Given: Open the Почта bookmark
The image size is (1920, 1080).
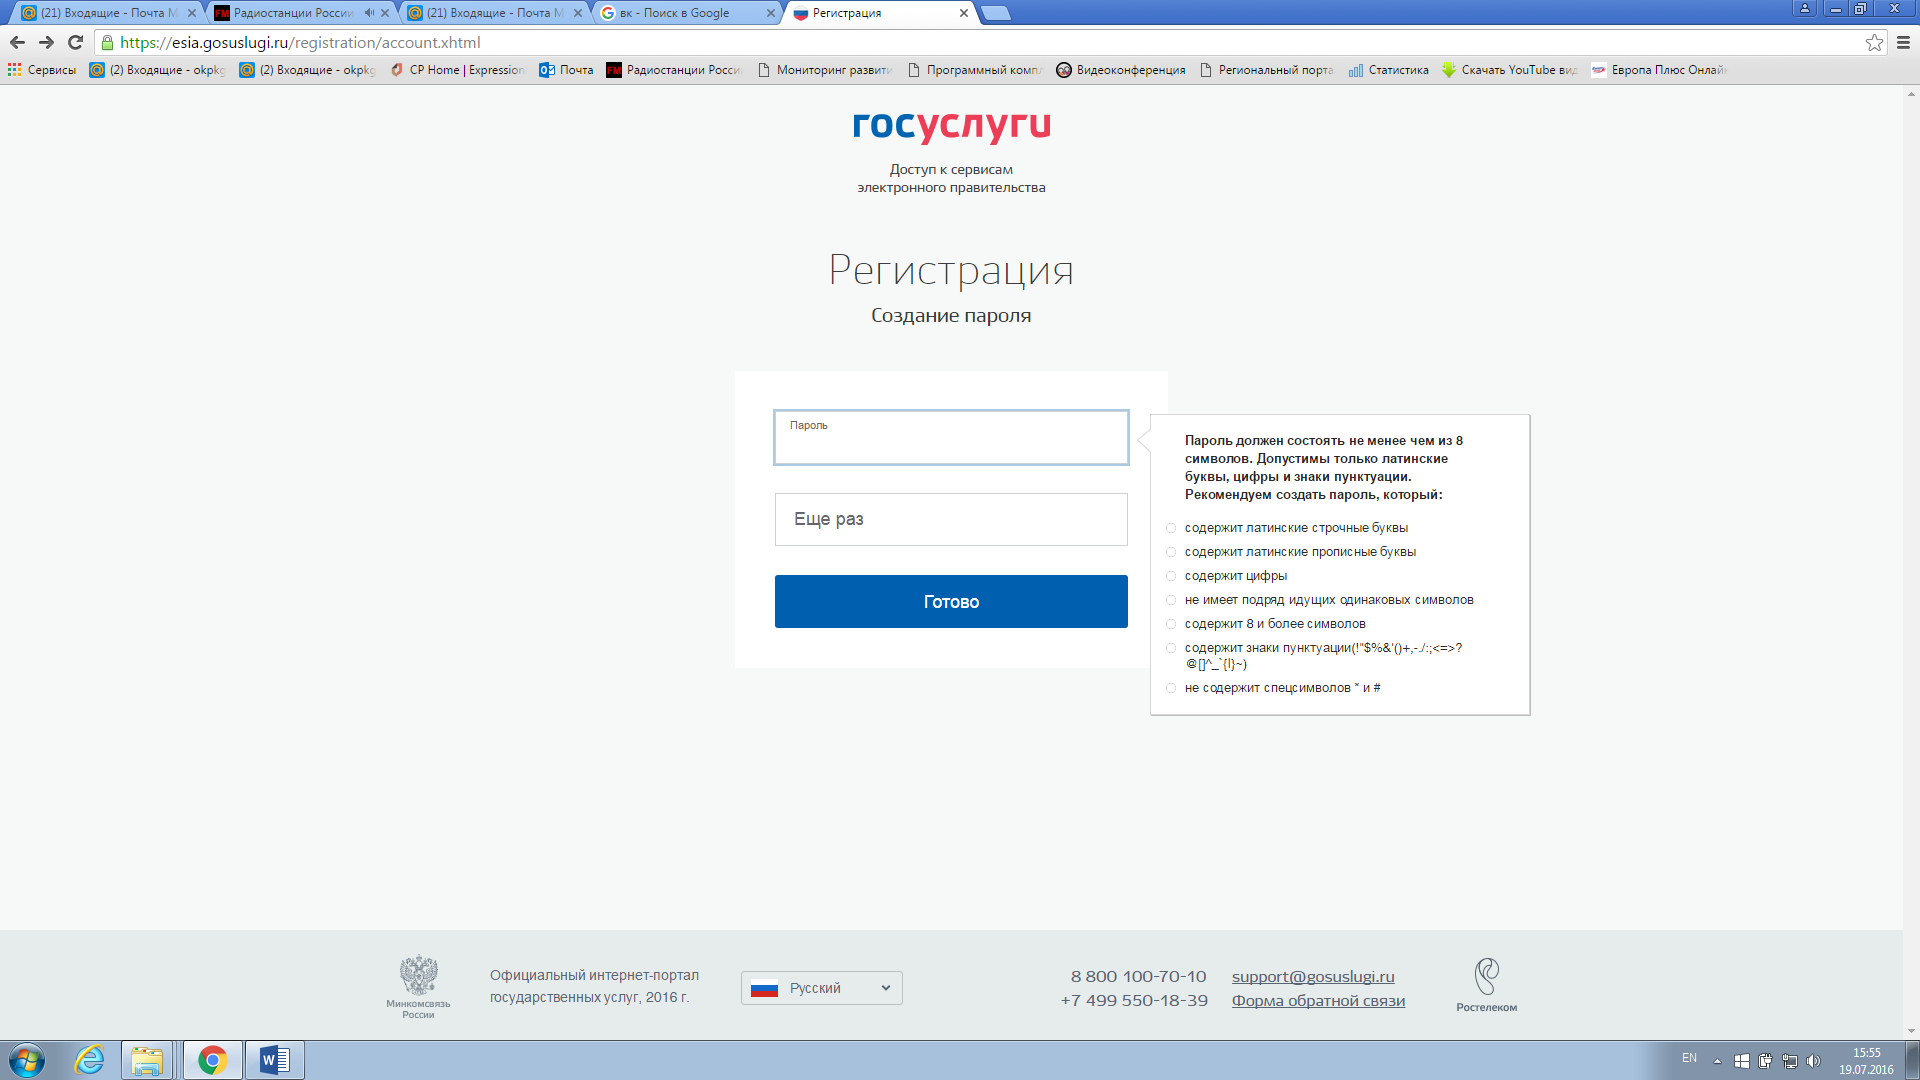Looking at the screenshot, I should [566, 70].
